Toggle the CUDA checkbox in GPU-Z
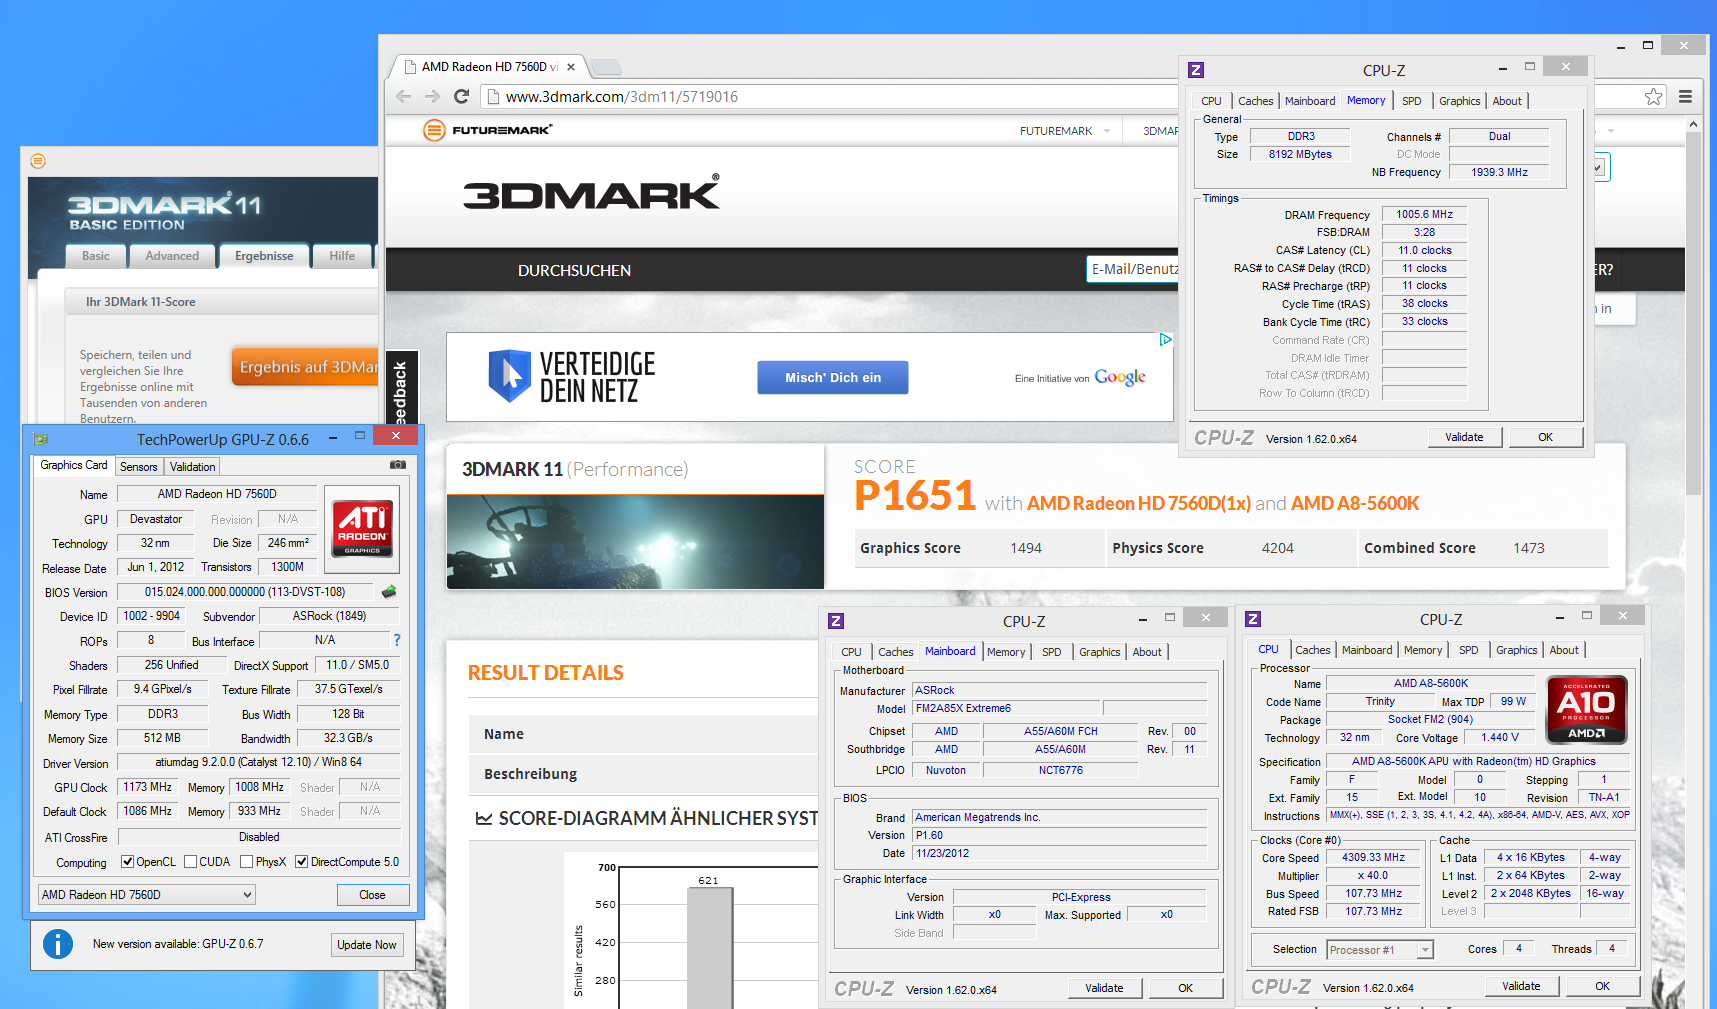Screen dimensions: 1717x1009 coord(190,862)
